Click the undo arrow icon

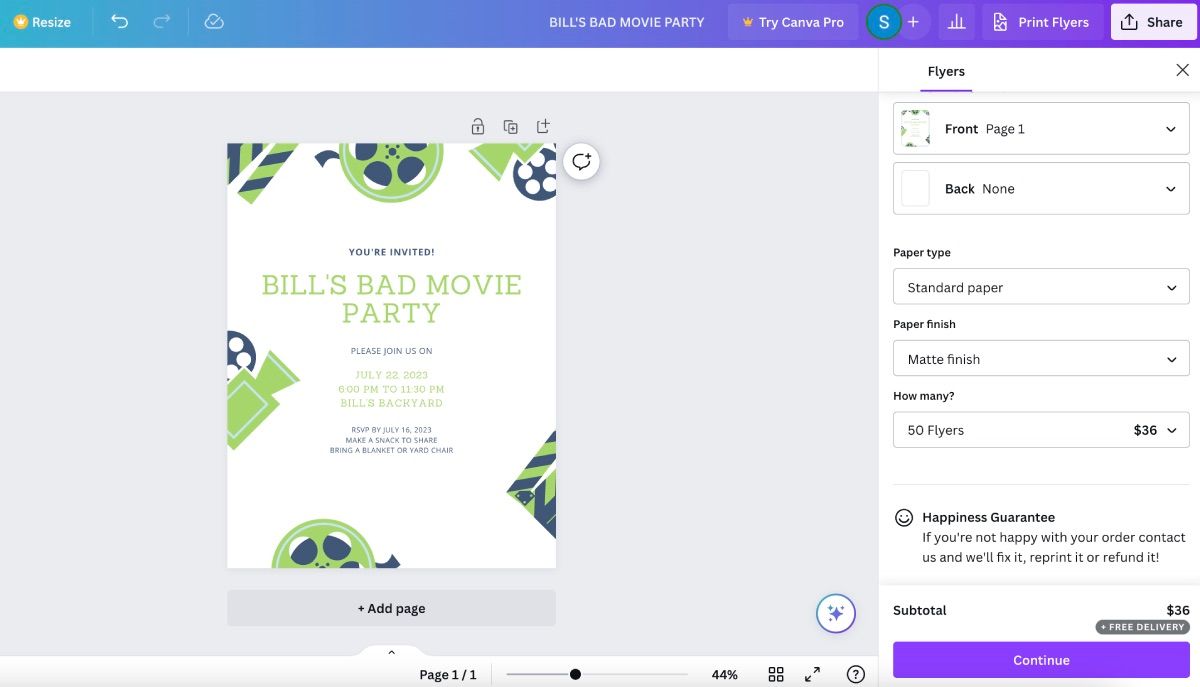click(120, 21)
